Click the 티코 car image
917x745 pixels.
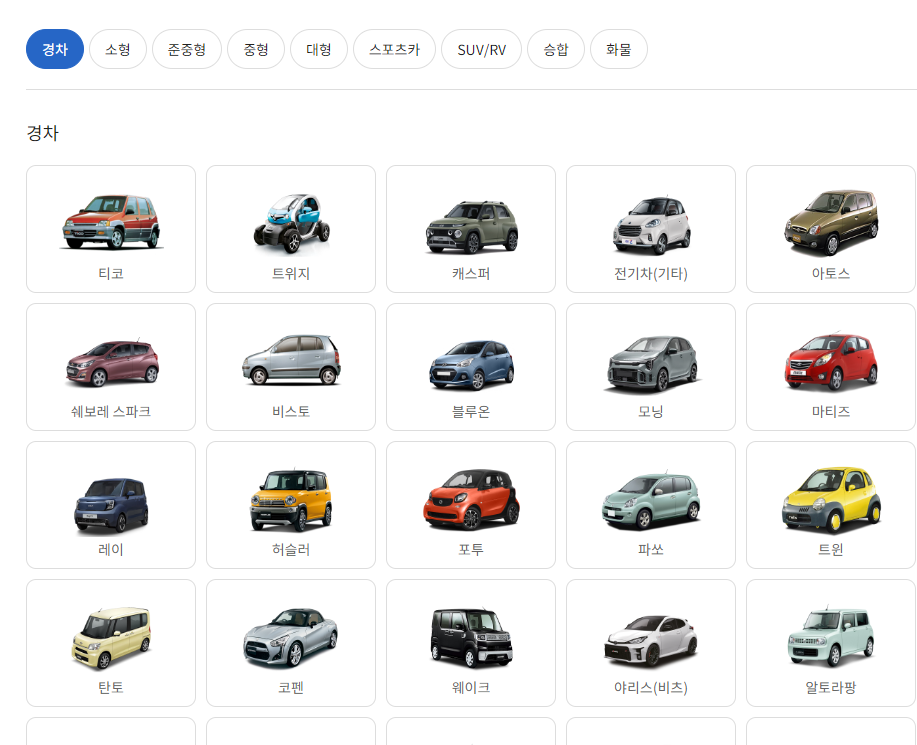tap(111, 221)
